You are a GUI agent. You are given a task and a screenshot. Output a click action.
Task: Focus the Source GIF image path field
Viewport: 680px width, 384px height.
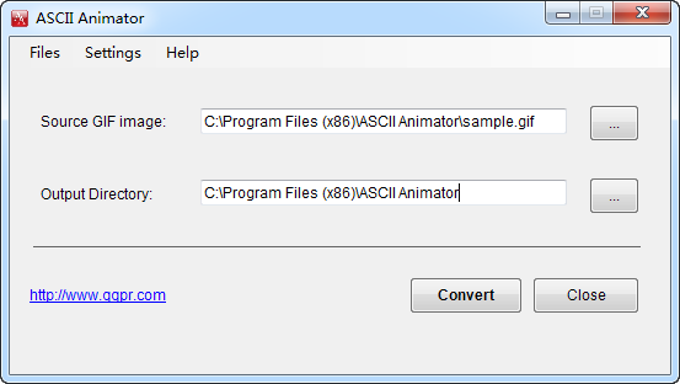point(383,121)
